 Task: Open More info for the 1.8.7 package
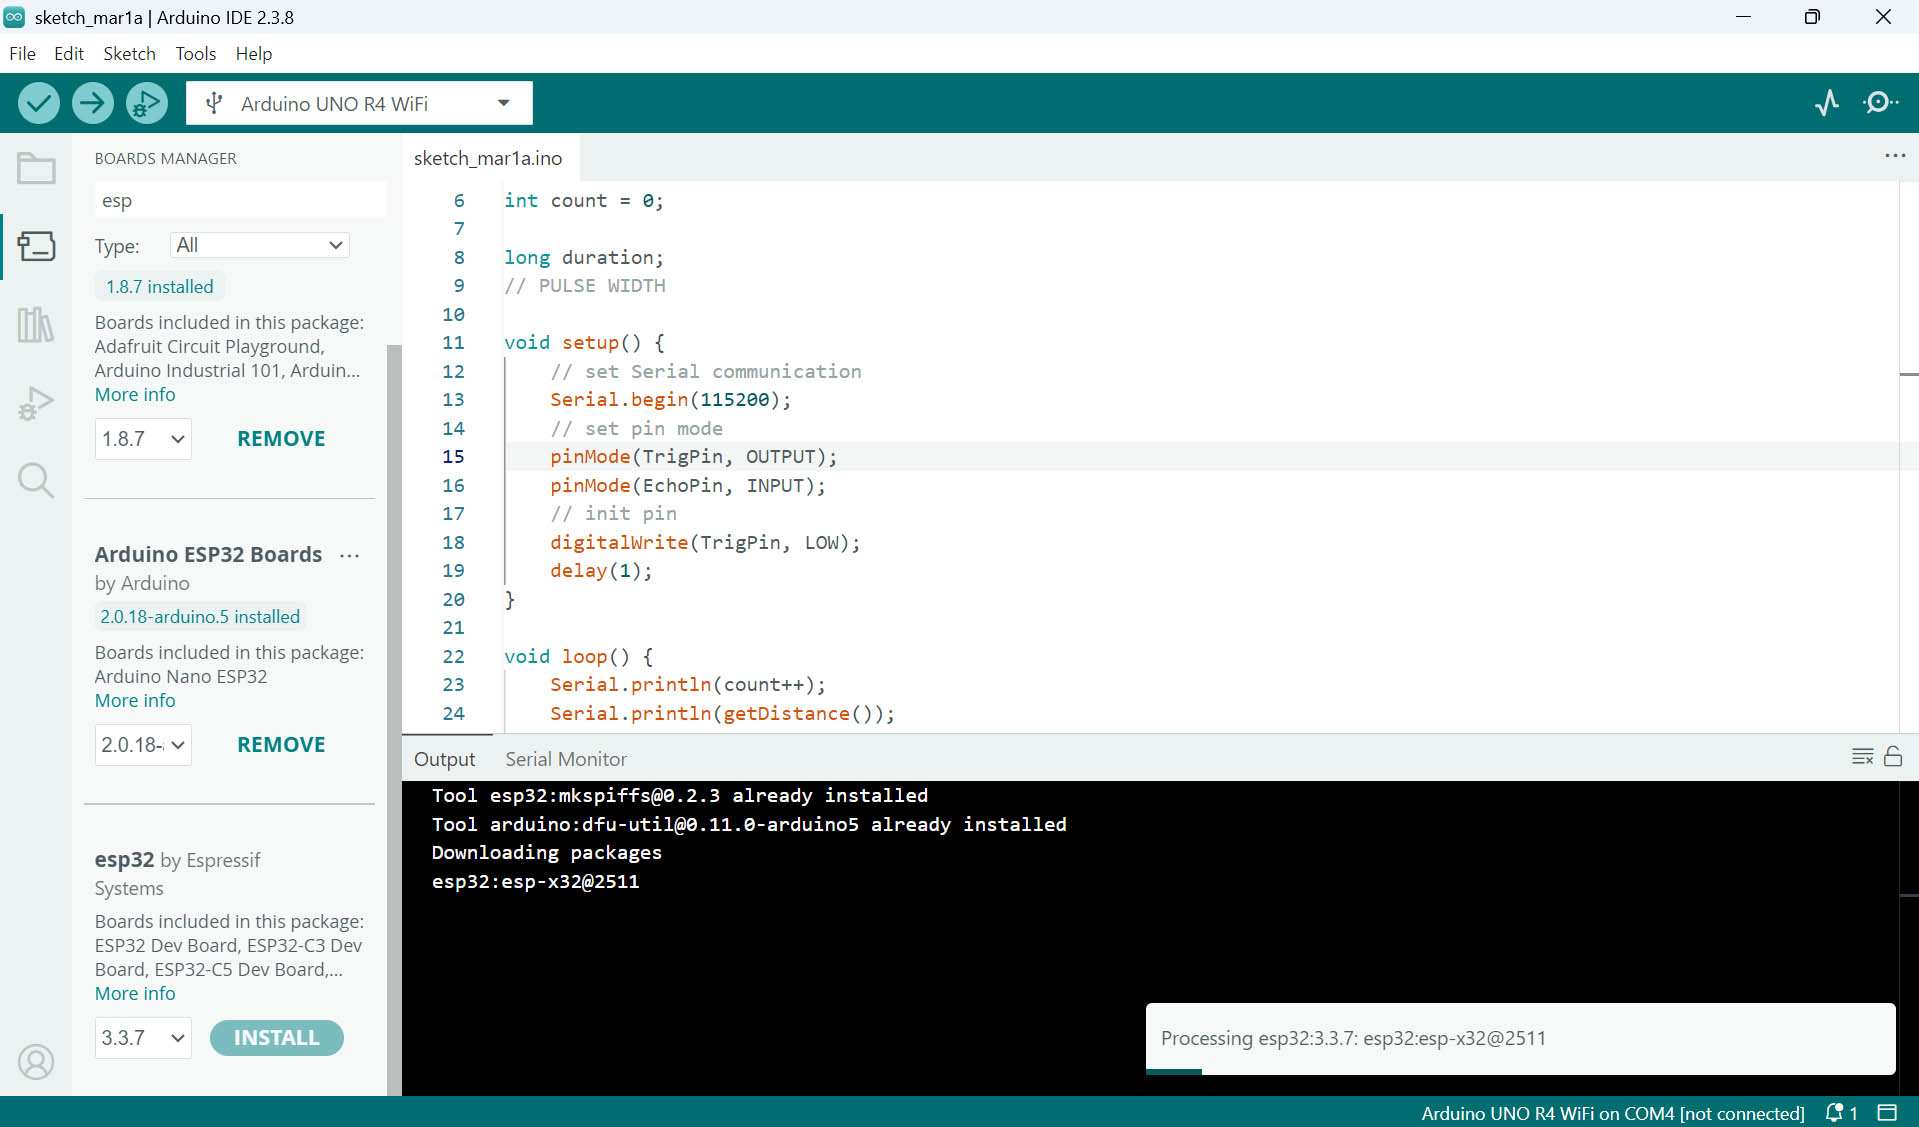[x=135, y=395]
